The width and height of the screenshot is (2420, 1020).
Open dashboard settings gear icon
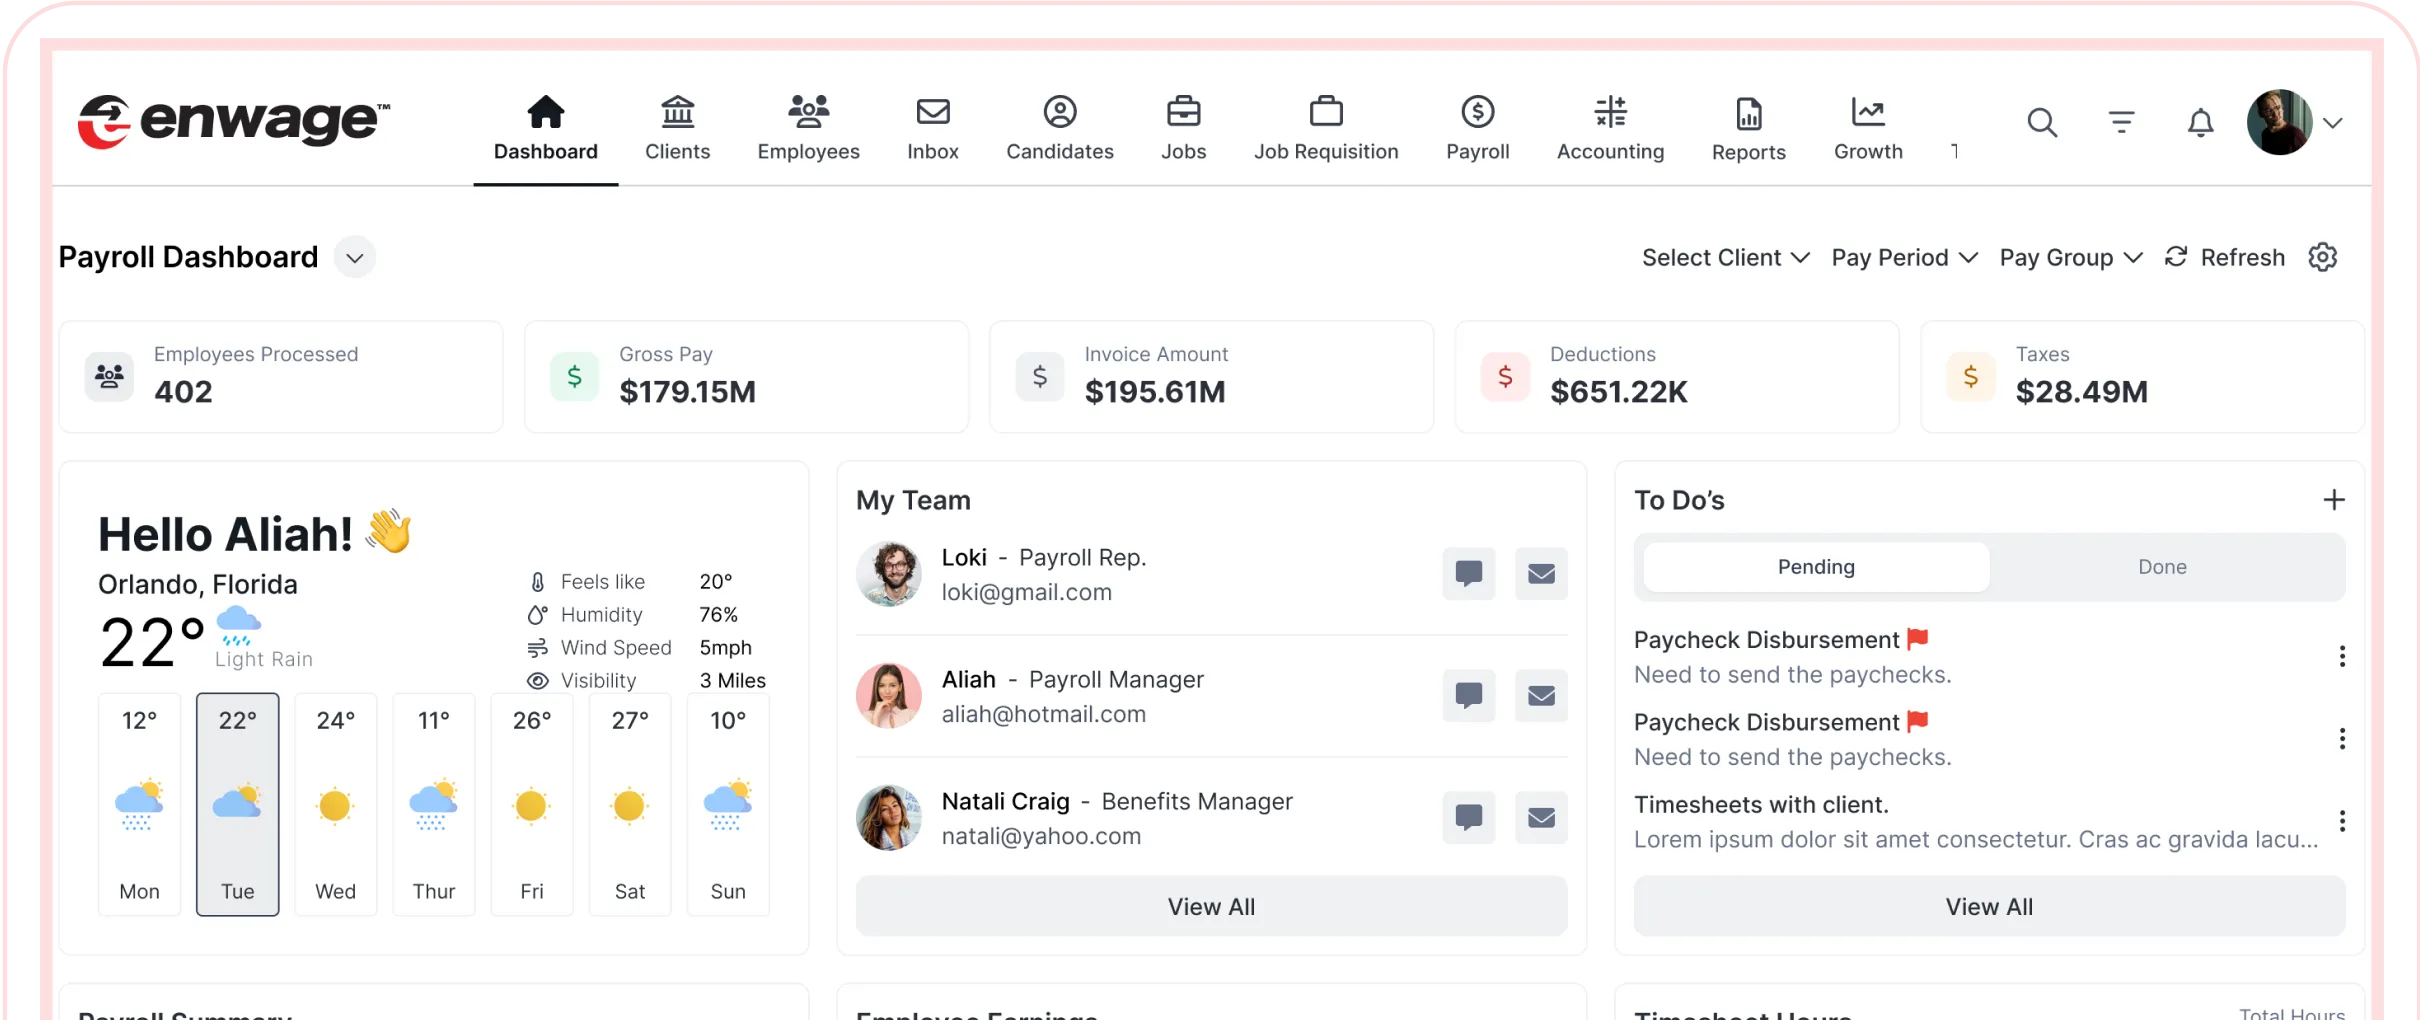(2322, 257)
